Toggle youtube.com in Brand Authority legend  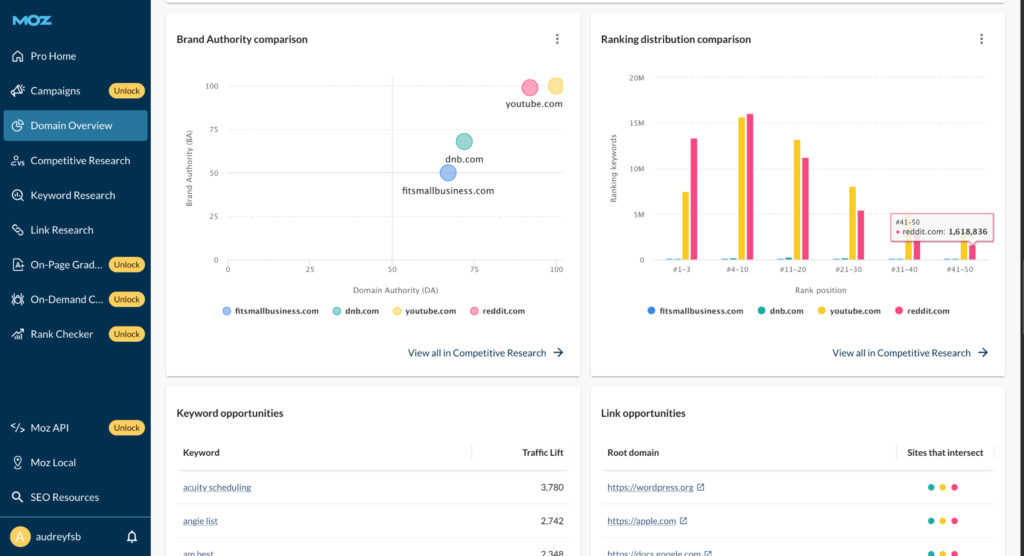(x=424, y=311)
